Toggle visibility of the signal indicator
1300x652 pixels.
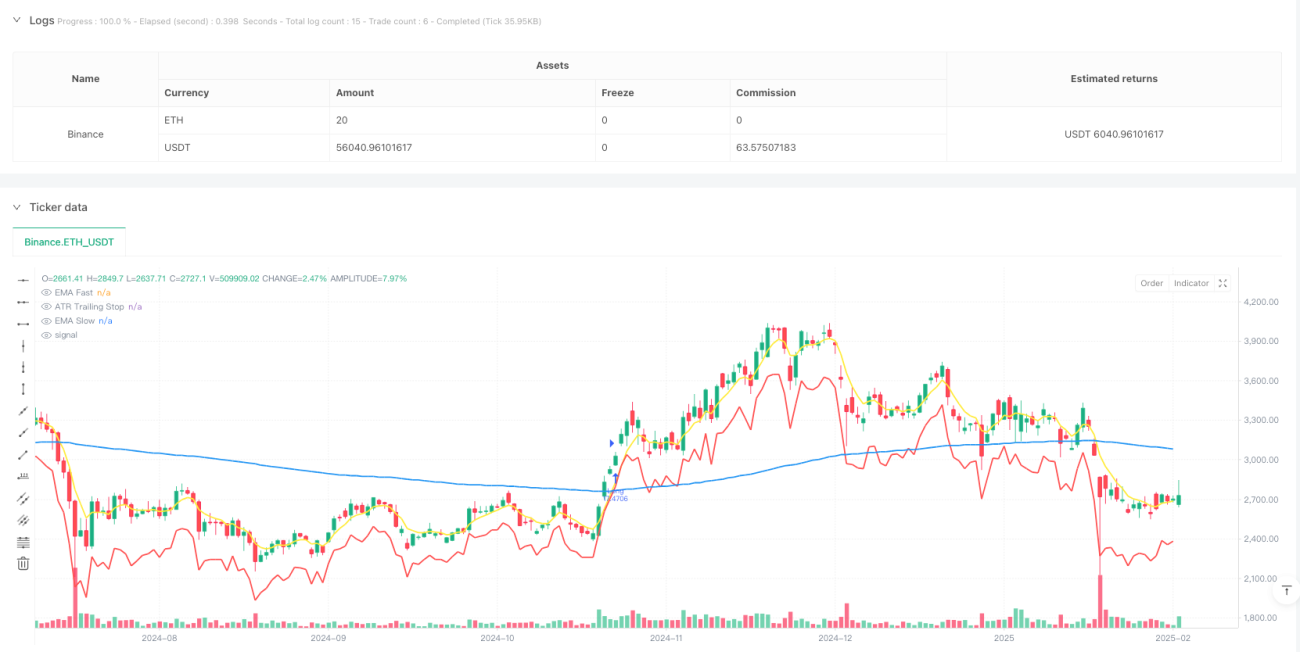(45, 335)
